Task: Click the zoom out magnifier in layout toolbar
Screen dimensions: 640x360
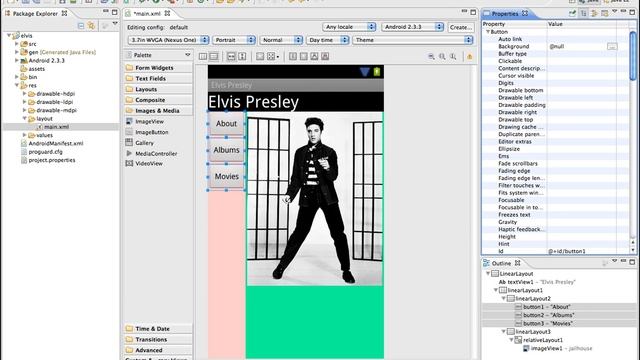Action: click(431, 56)
